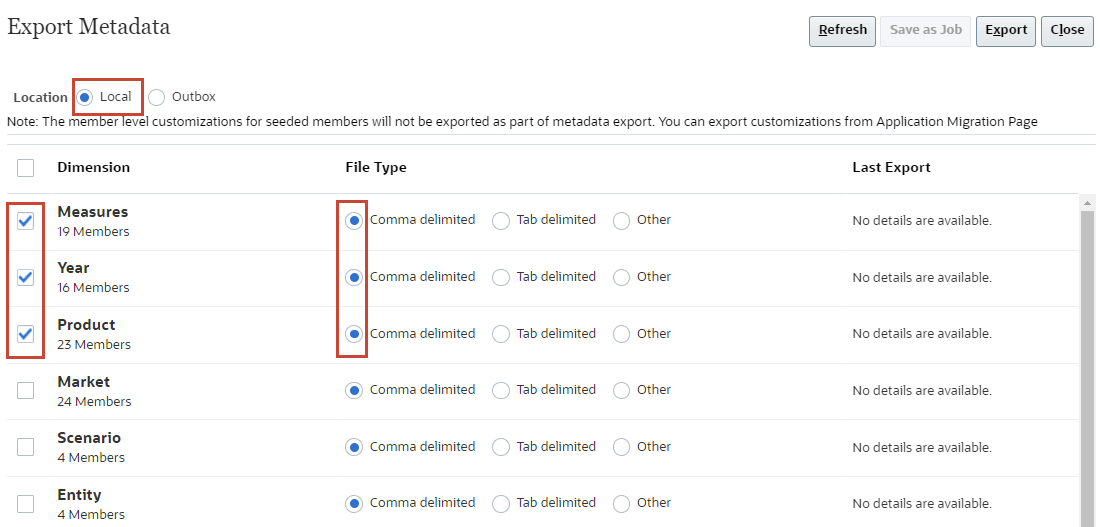Select the Outbox location option
This screenshot has height=527, width=1100.
coord(157,97)
